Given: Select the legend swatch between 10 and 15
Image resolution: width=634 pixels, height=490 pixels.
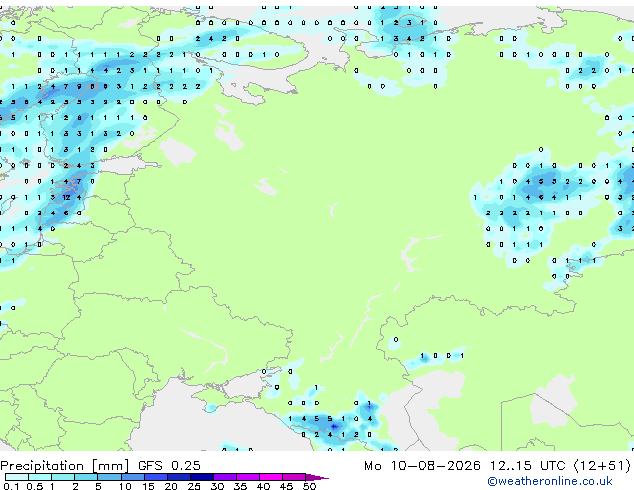Looking at the screenshot, I should pyautogui.click(x=133, y=477).
